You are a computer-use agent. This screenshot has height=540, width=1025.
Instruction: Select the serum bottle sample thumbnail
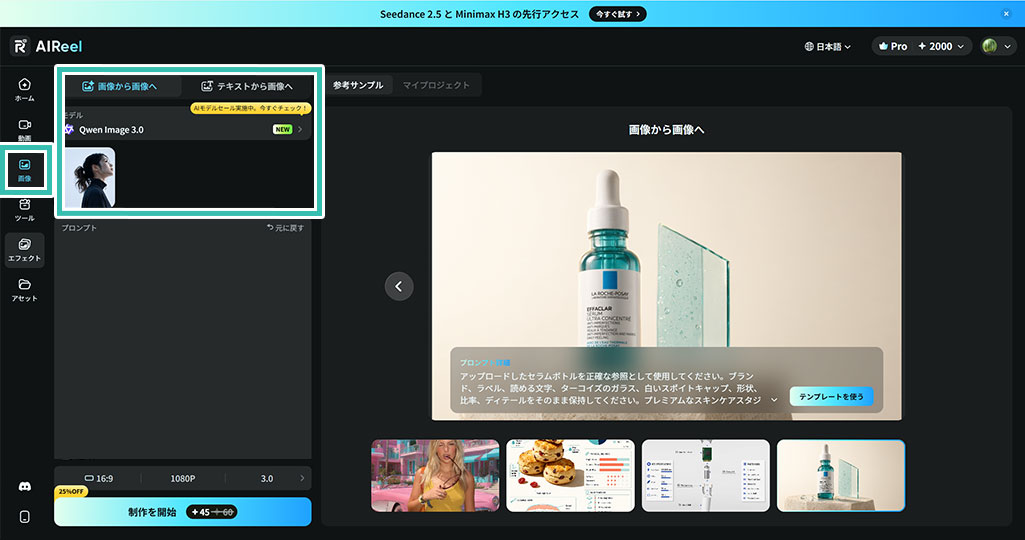pos(841,475)
